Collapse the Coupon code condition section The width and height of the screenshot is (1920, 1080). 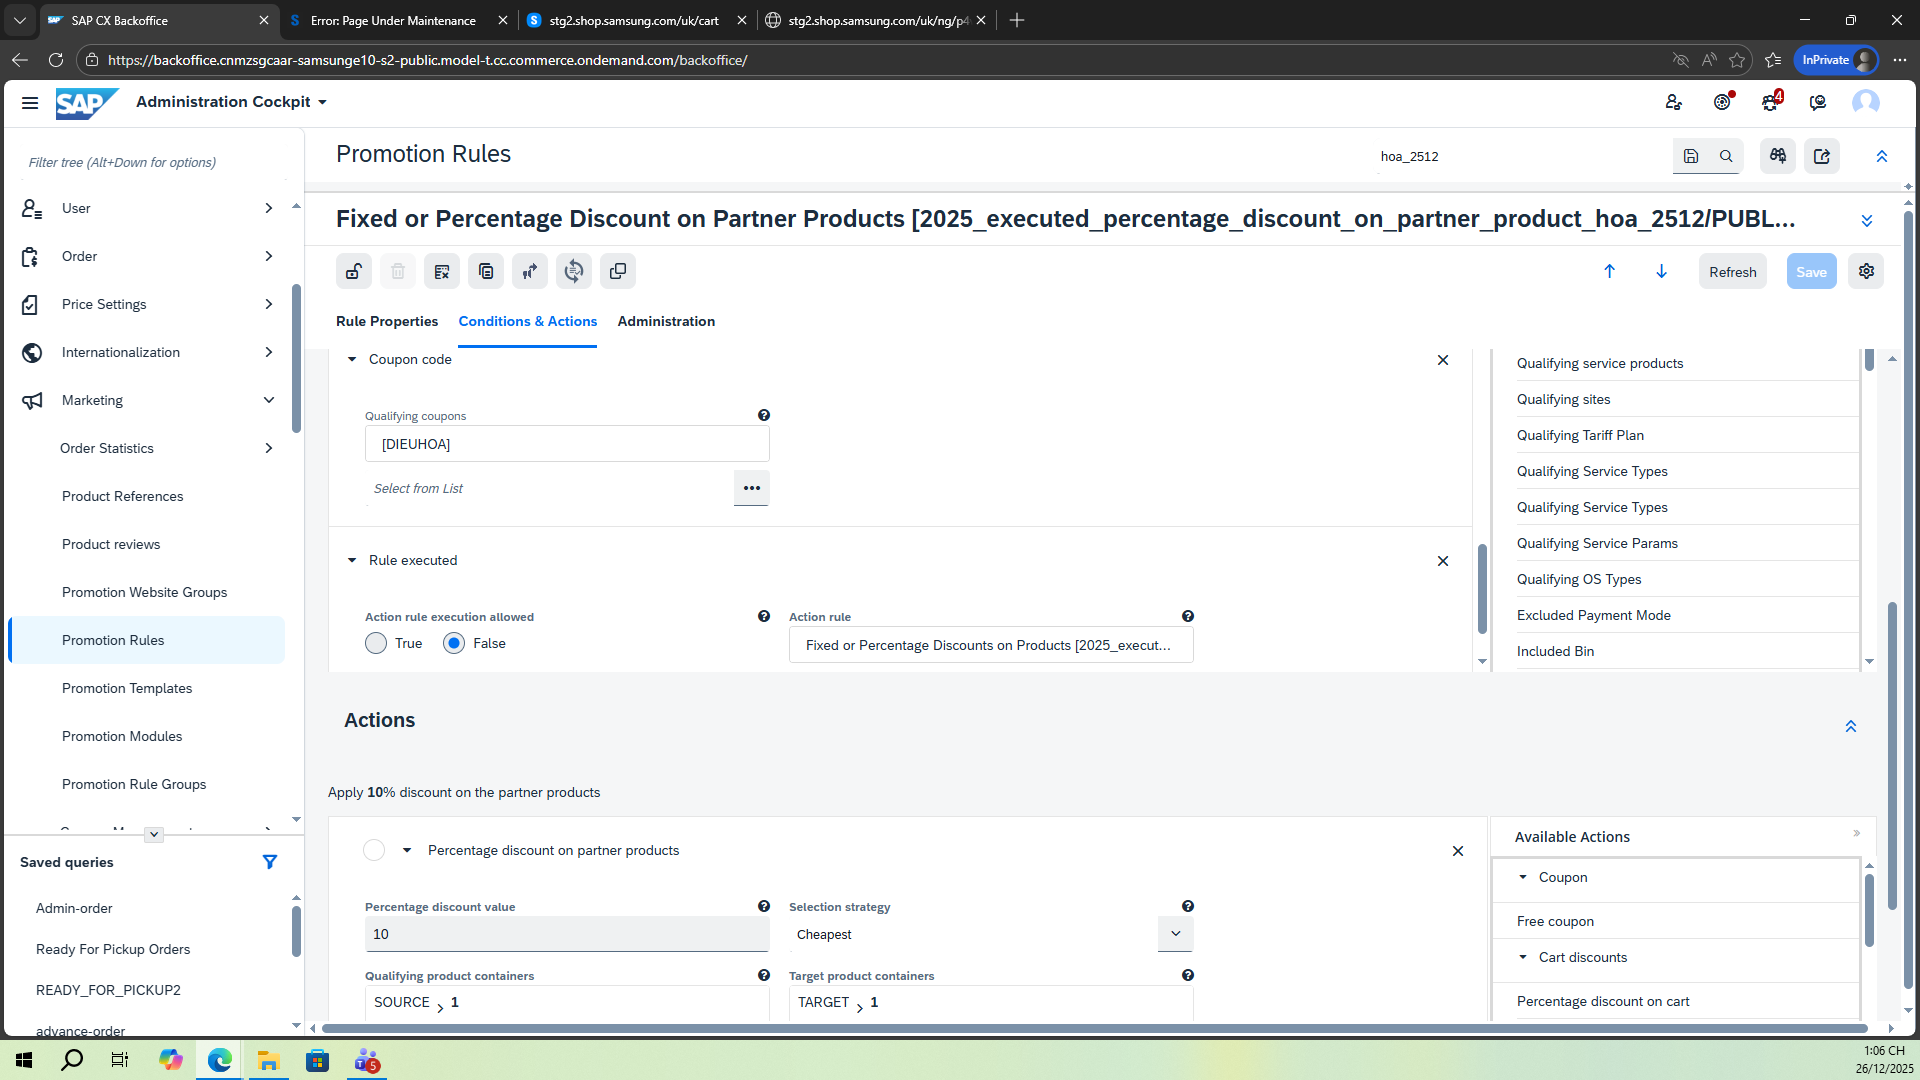pos(352,359)
